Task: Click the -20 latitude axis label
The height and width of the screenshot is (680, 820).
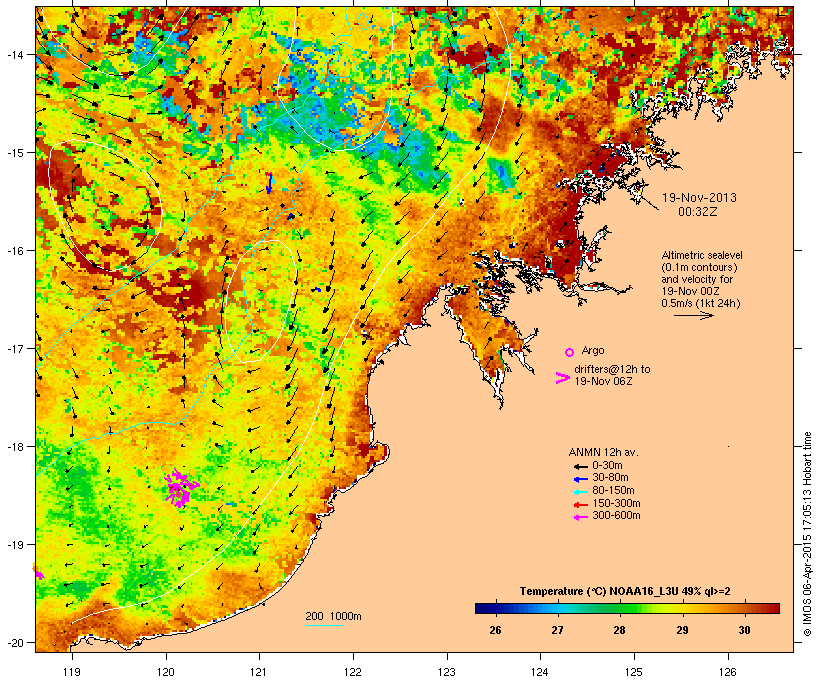Action: (x=15, y=642)
